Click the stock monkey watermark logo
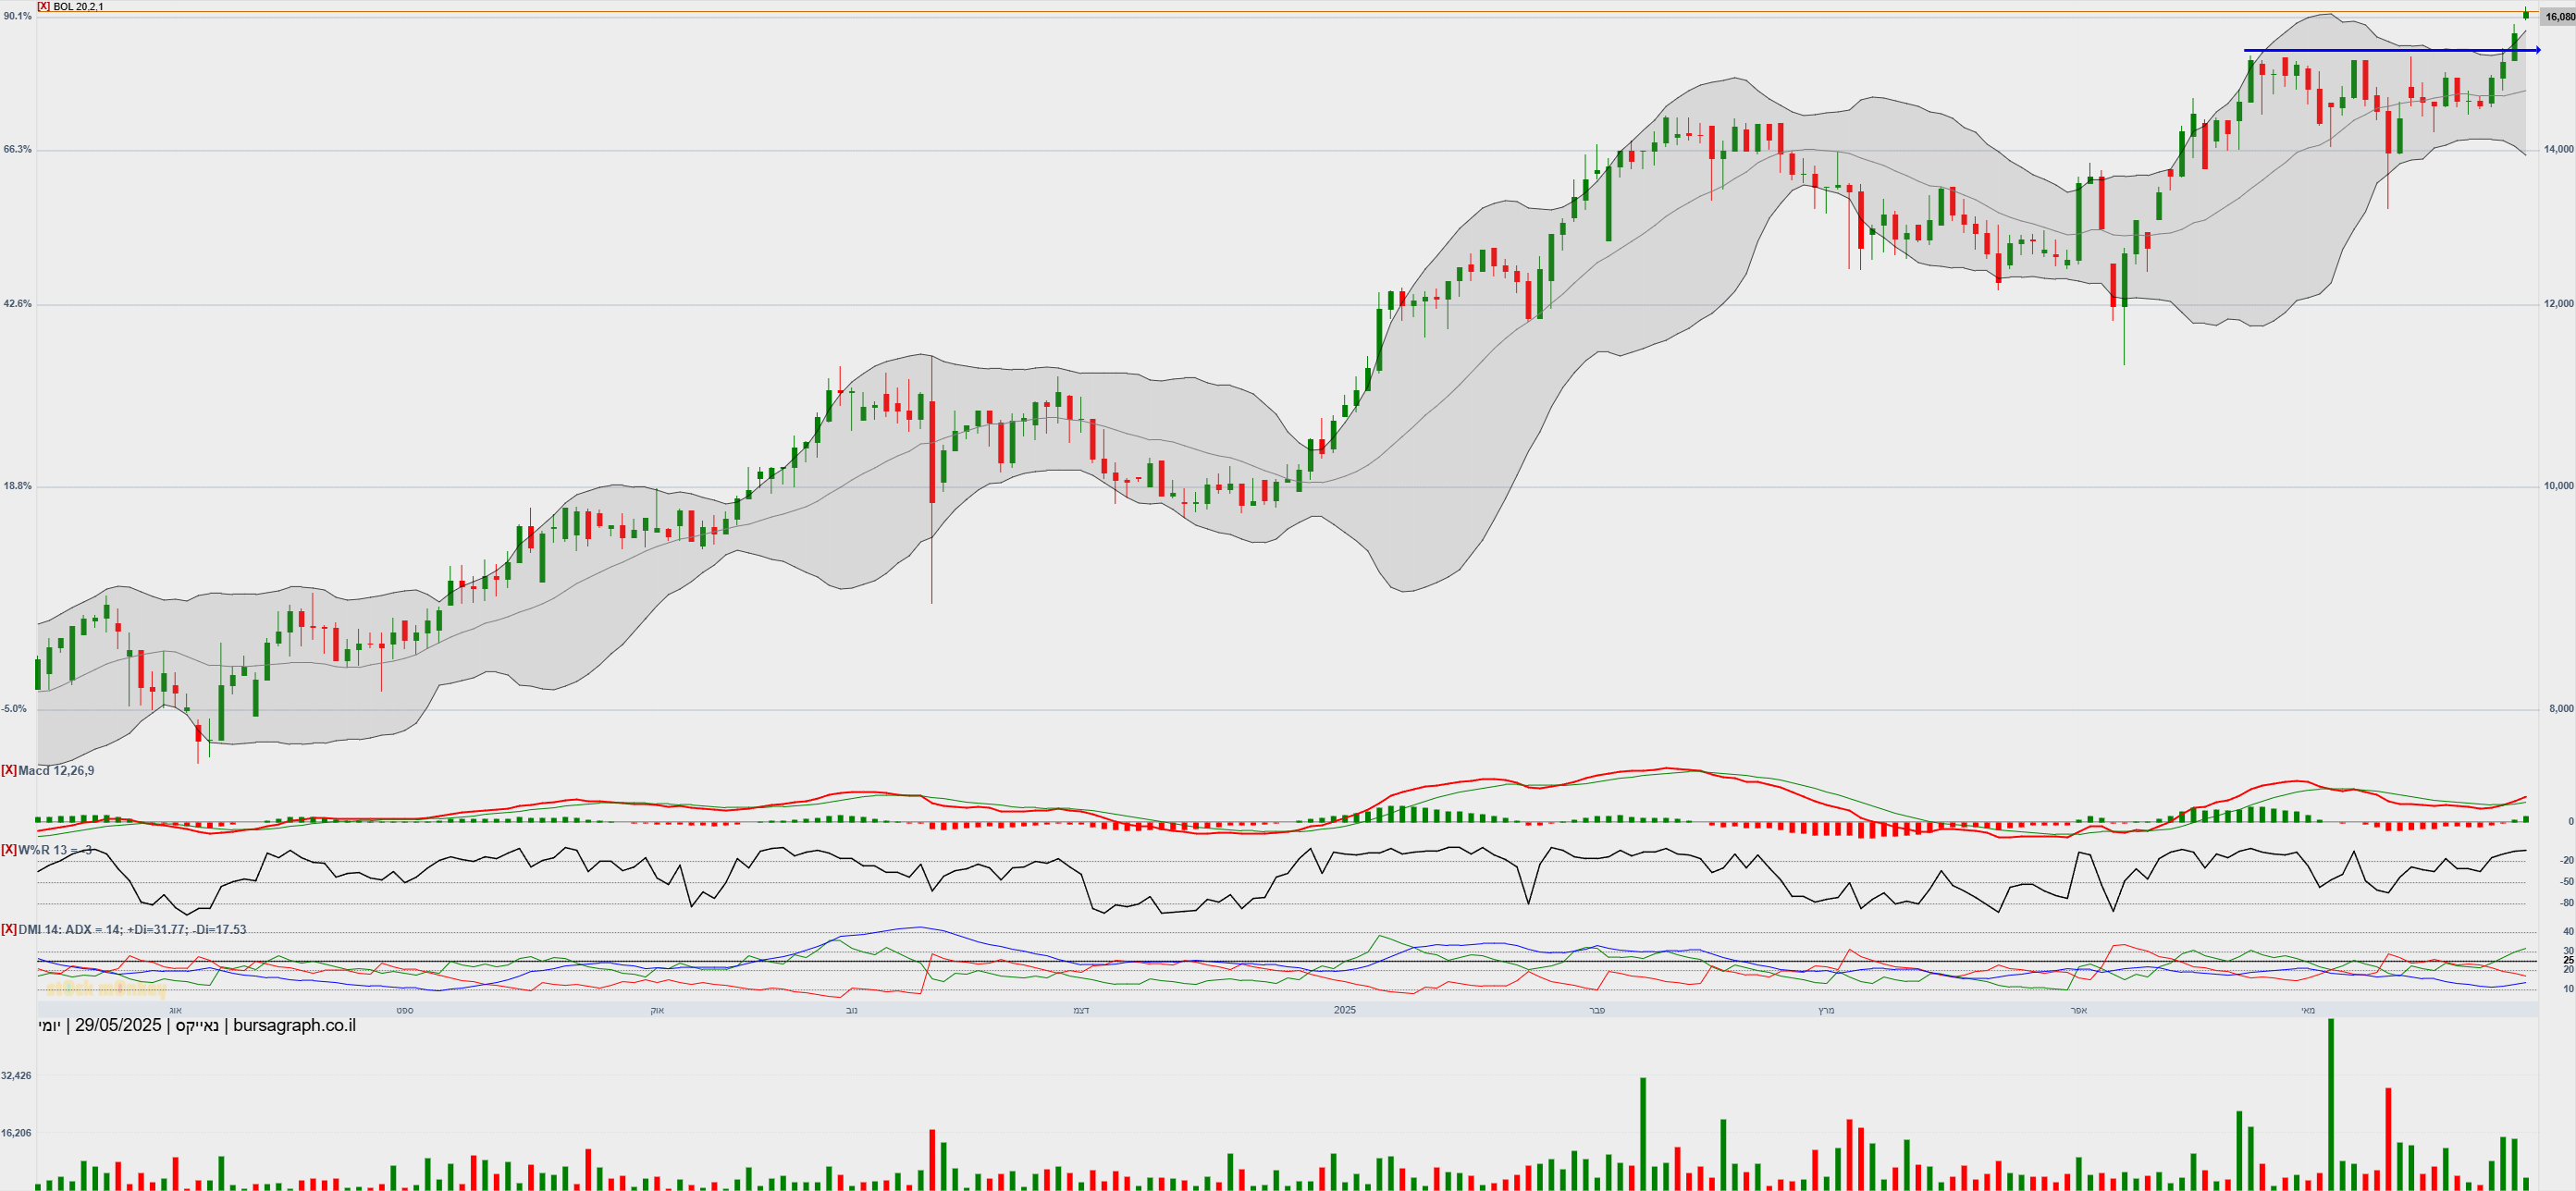Viewport: 2576px width, 1191px height. click(106, 989)
